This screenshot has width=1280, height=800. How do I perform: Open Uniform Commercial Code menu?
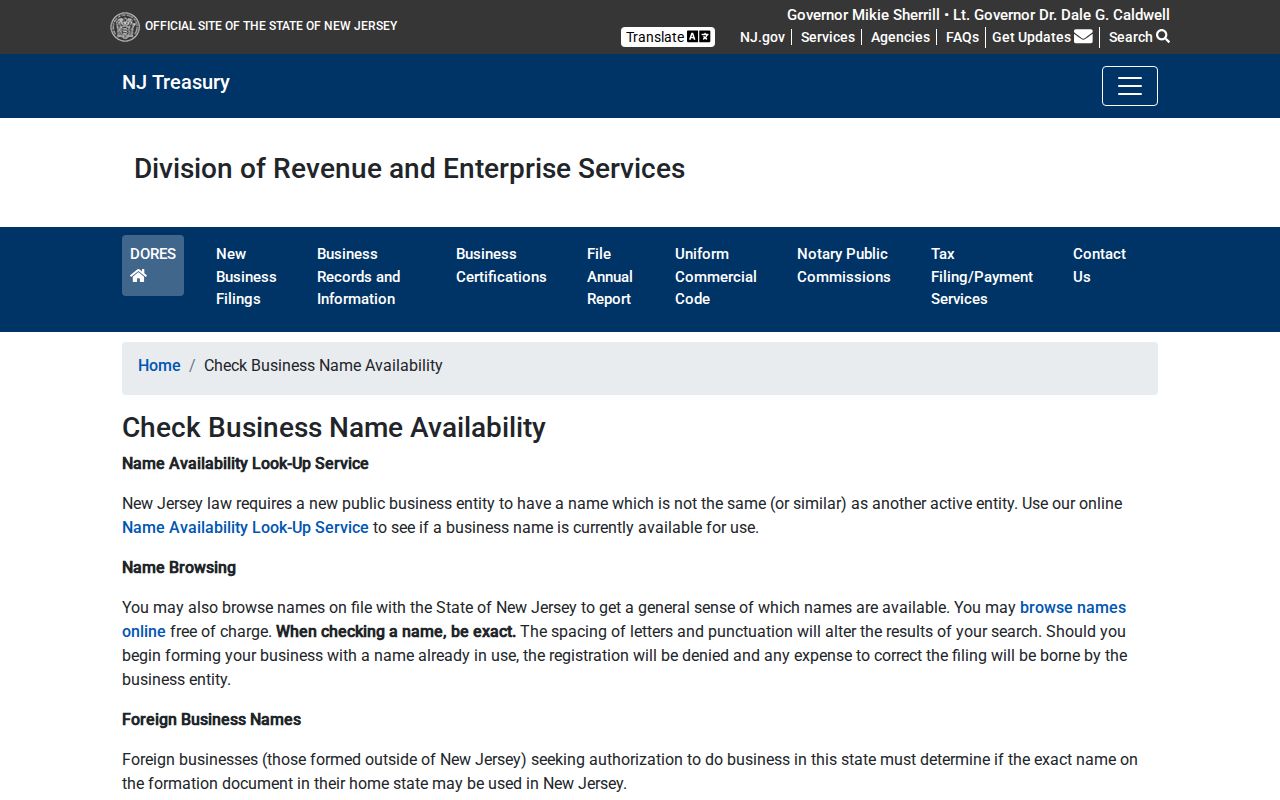[716, 276]
